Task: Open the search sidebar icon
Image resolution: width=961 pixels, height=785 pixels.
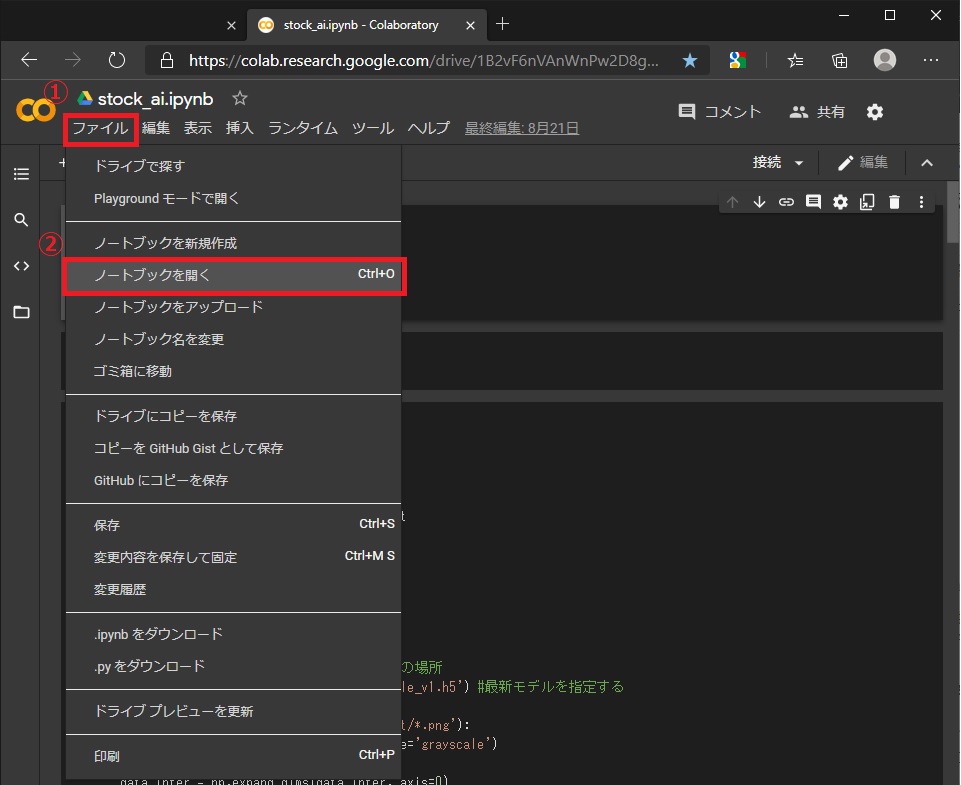Action: tap(21, 219)
